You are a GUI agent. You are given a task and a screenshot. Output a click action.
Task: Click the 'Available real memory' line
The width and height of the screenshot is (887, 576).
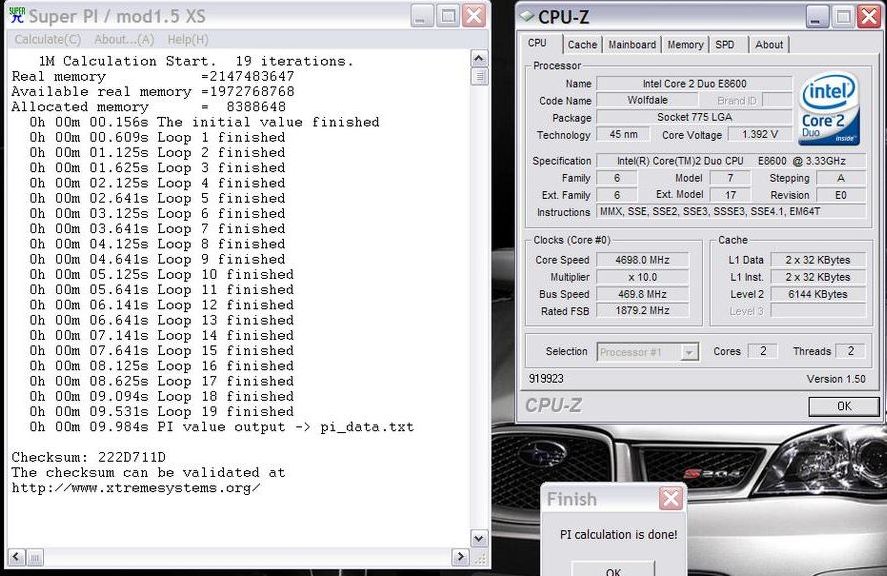pyautogui.click(x=153, y=92)
